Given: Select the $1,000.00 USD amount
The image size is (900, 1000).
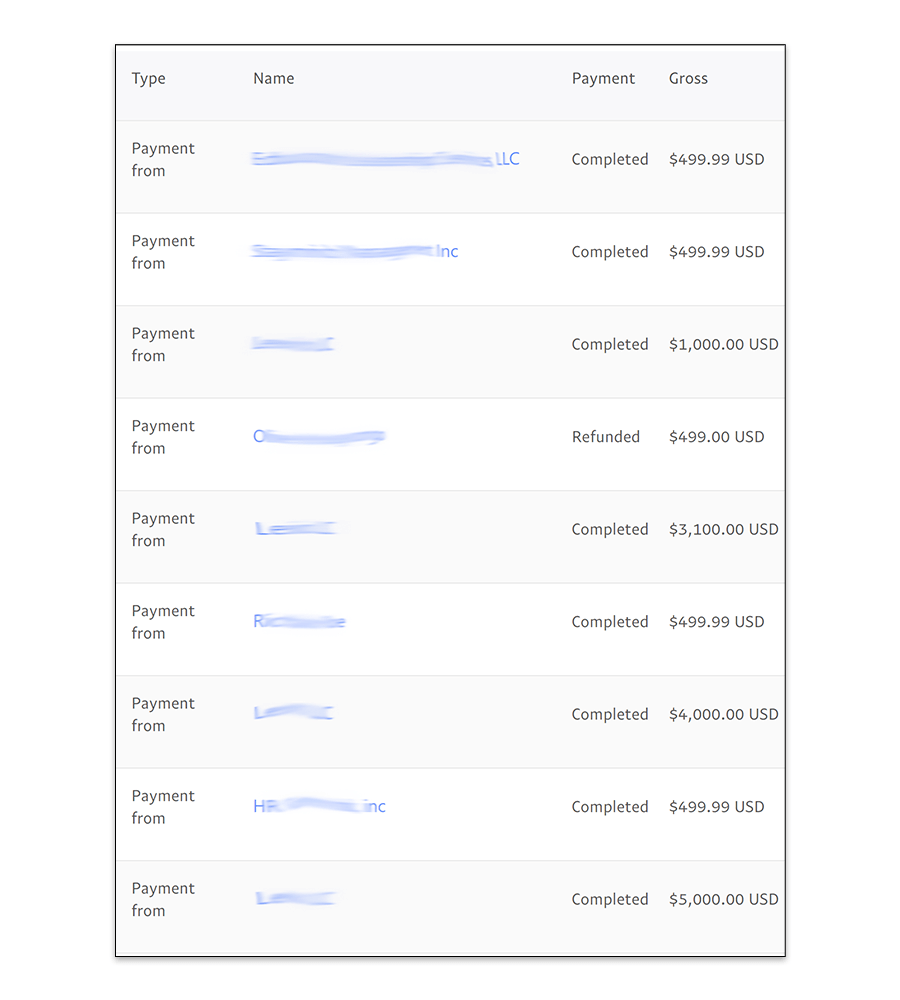Looking at the screenshot, I should point(723,344).
